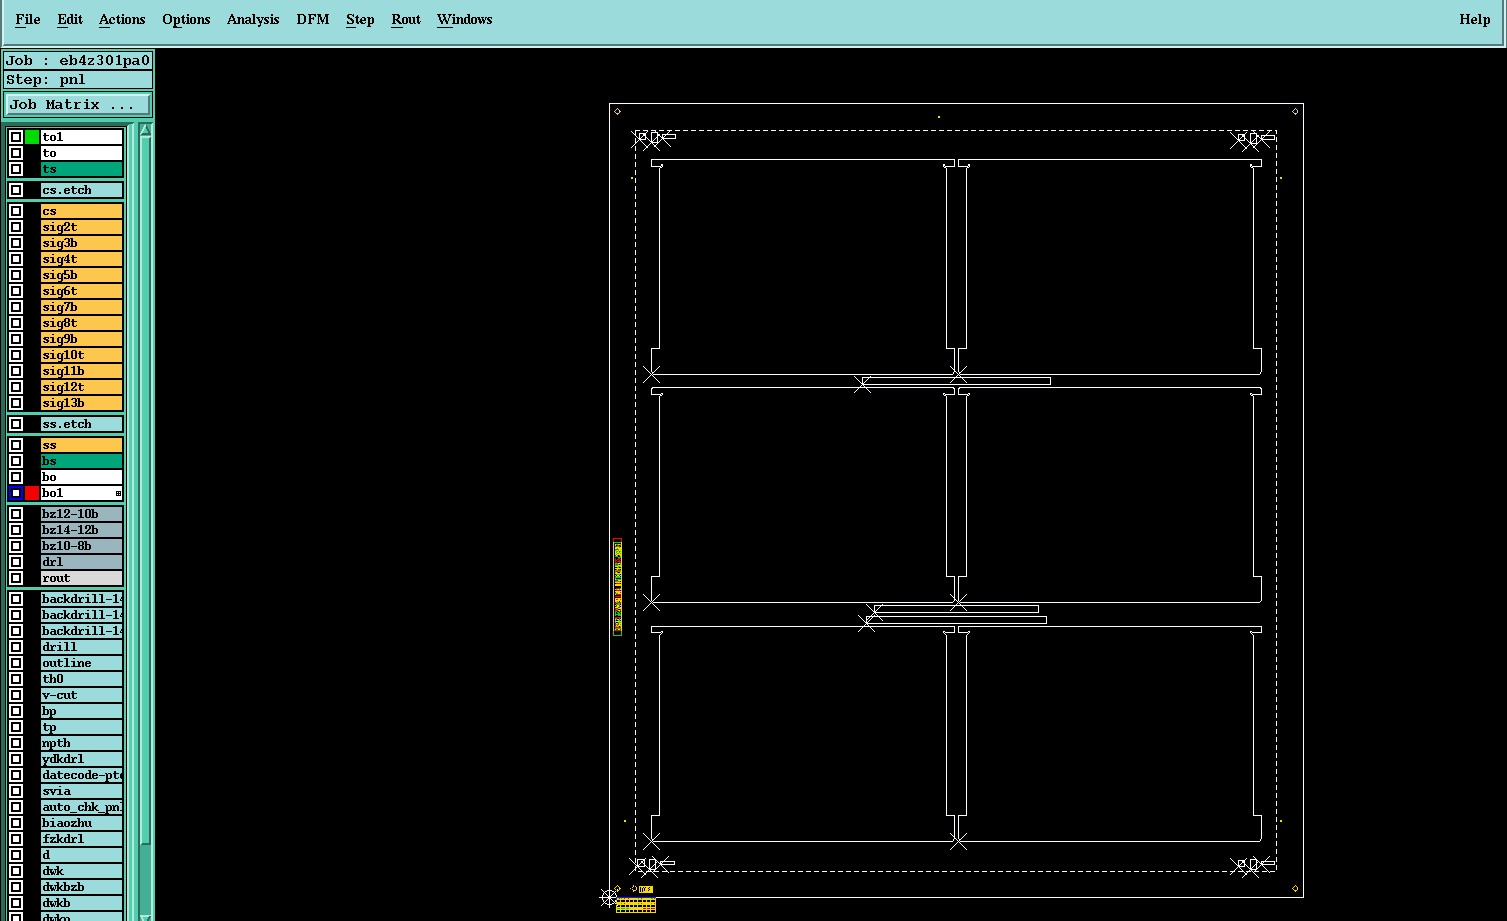Select the layer name 'drill'
1507x921 pixels.
click(81, 647)
